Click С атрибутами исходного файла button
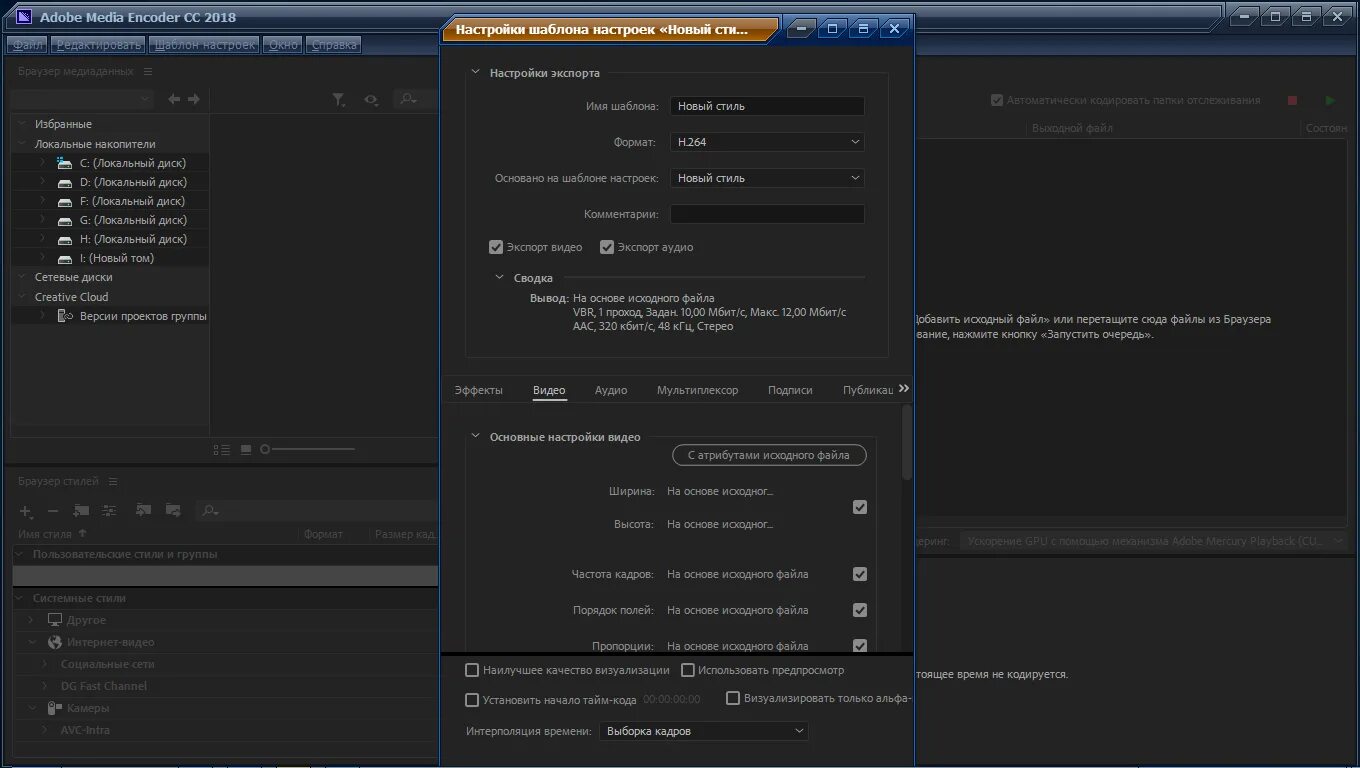 tap(769, 455)
